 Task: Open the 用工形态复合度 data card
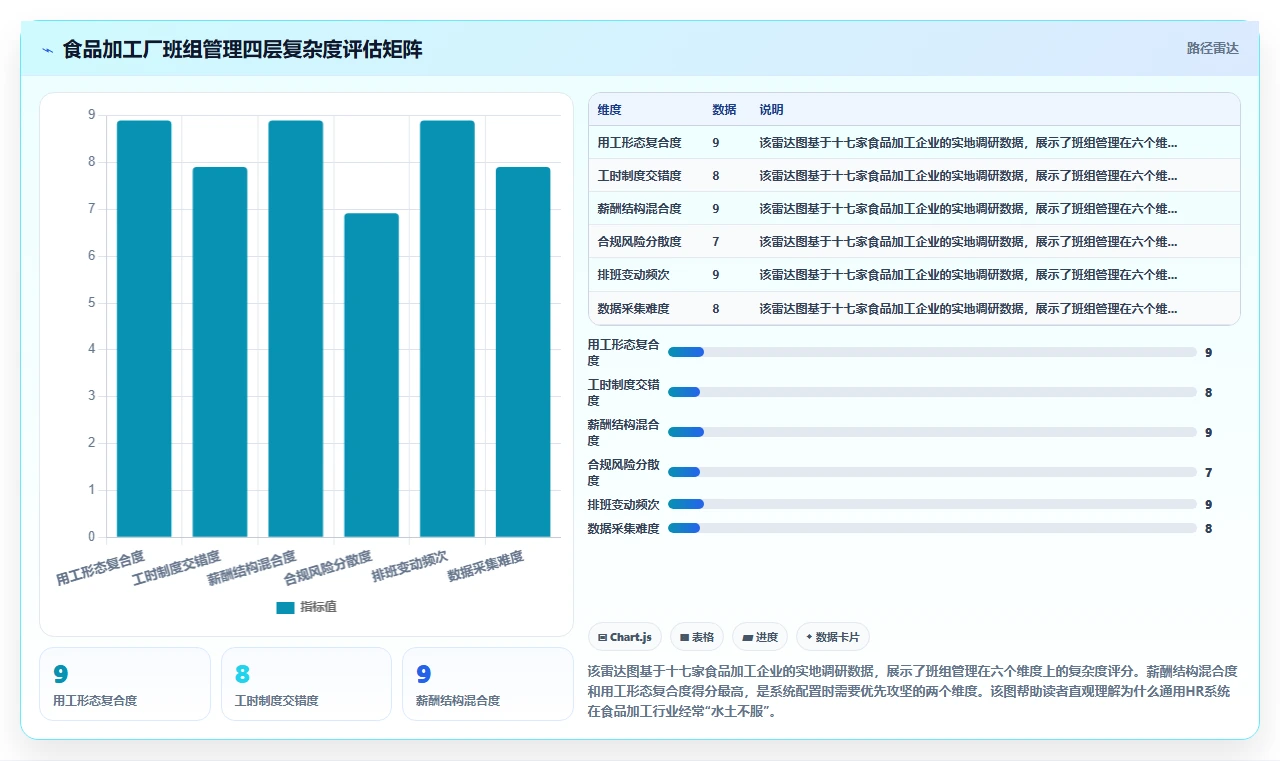[125, 684]
